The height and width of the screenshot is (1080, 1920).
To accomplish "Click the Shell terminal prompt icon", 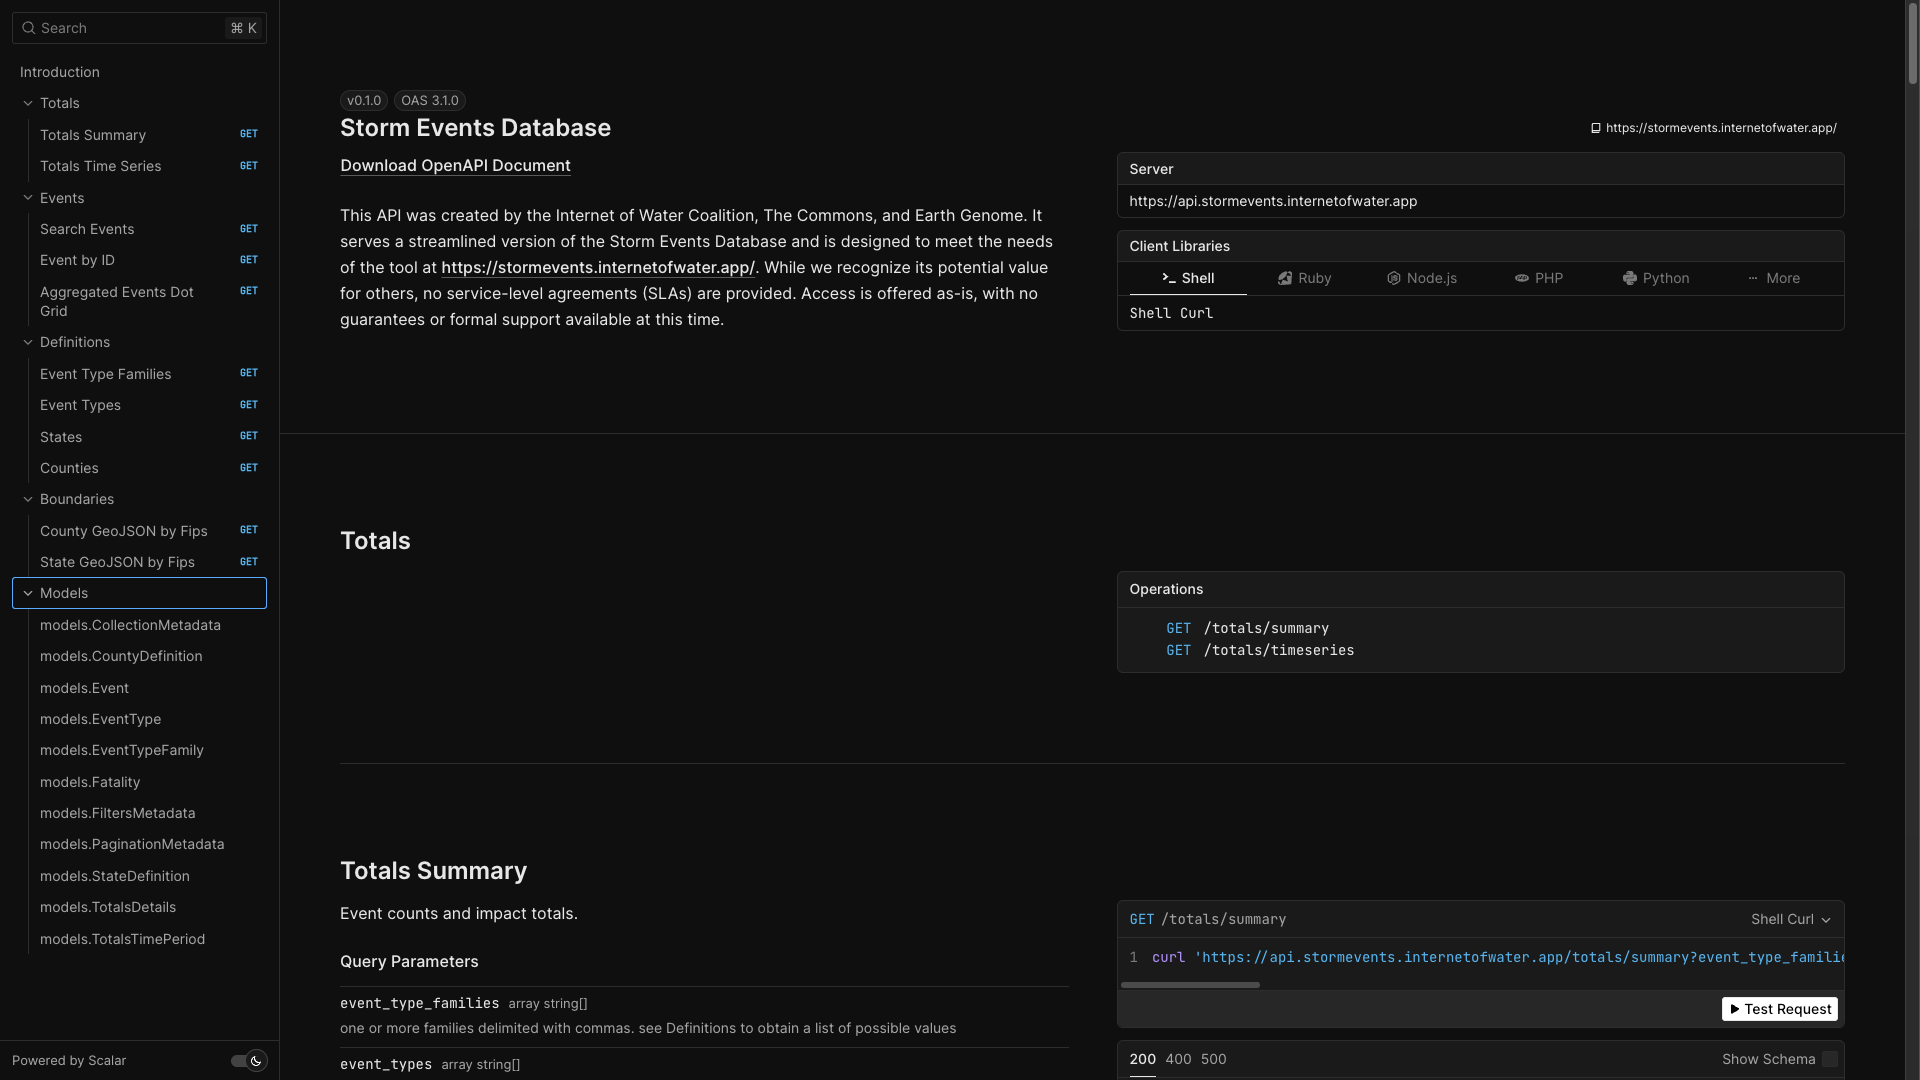I will click(1168, 279).
